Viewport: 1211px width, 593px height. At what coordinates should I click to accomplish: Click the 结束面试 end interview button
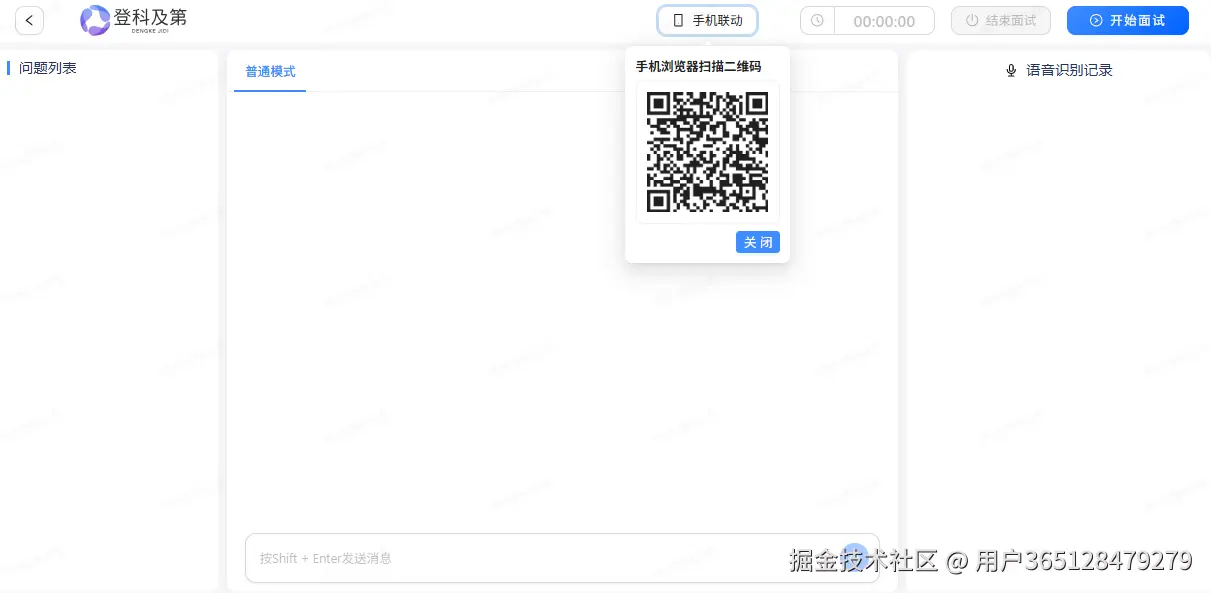(1001, 20)
